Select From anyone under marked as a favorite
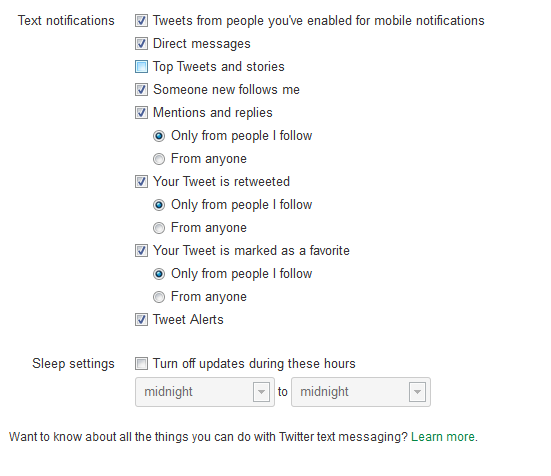Image resolution: width=551 pixels, height=476 pixels. click(x=159, y=297)
